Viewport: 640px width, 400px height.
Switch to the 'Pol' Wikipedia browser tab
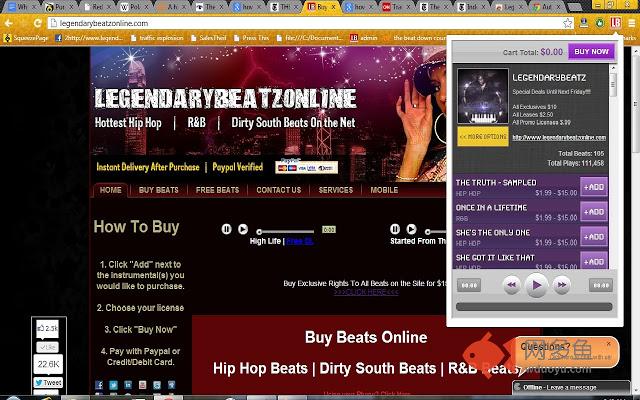[x=135, y=7]
